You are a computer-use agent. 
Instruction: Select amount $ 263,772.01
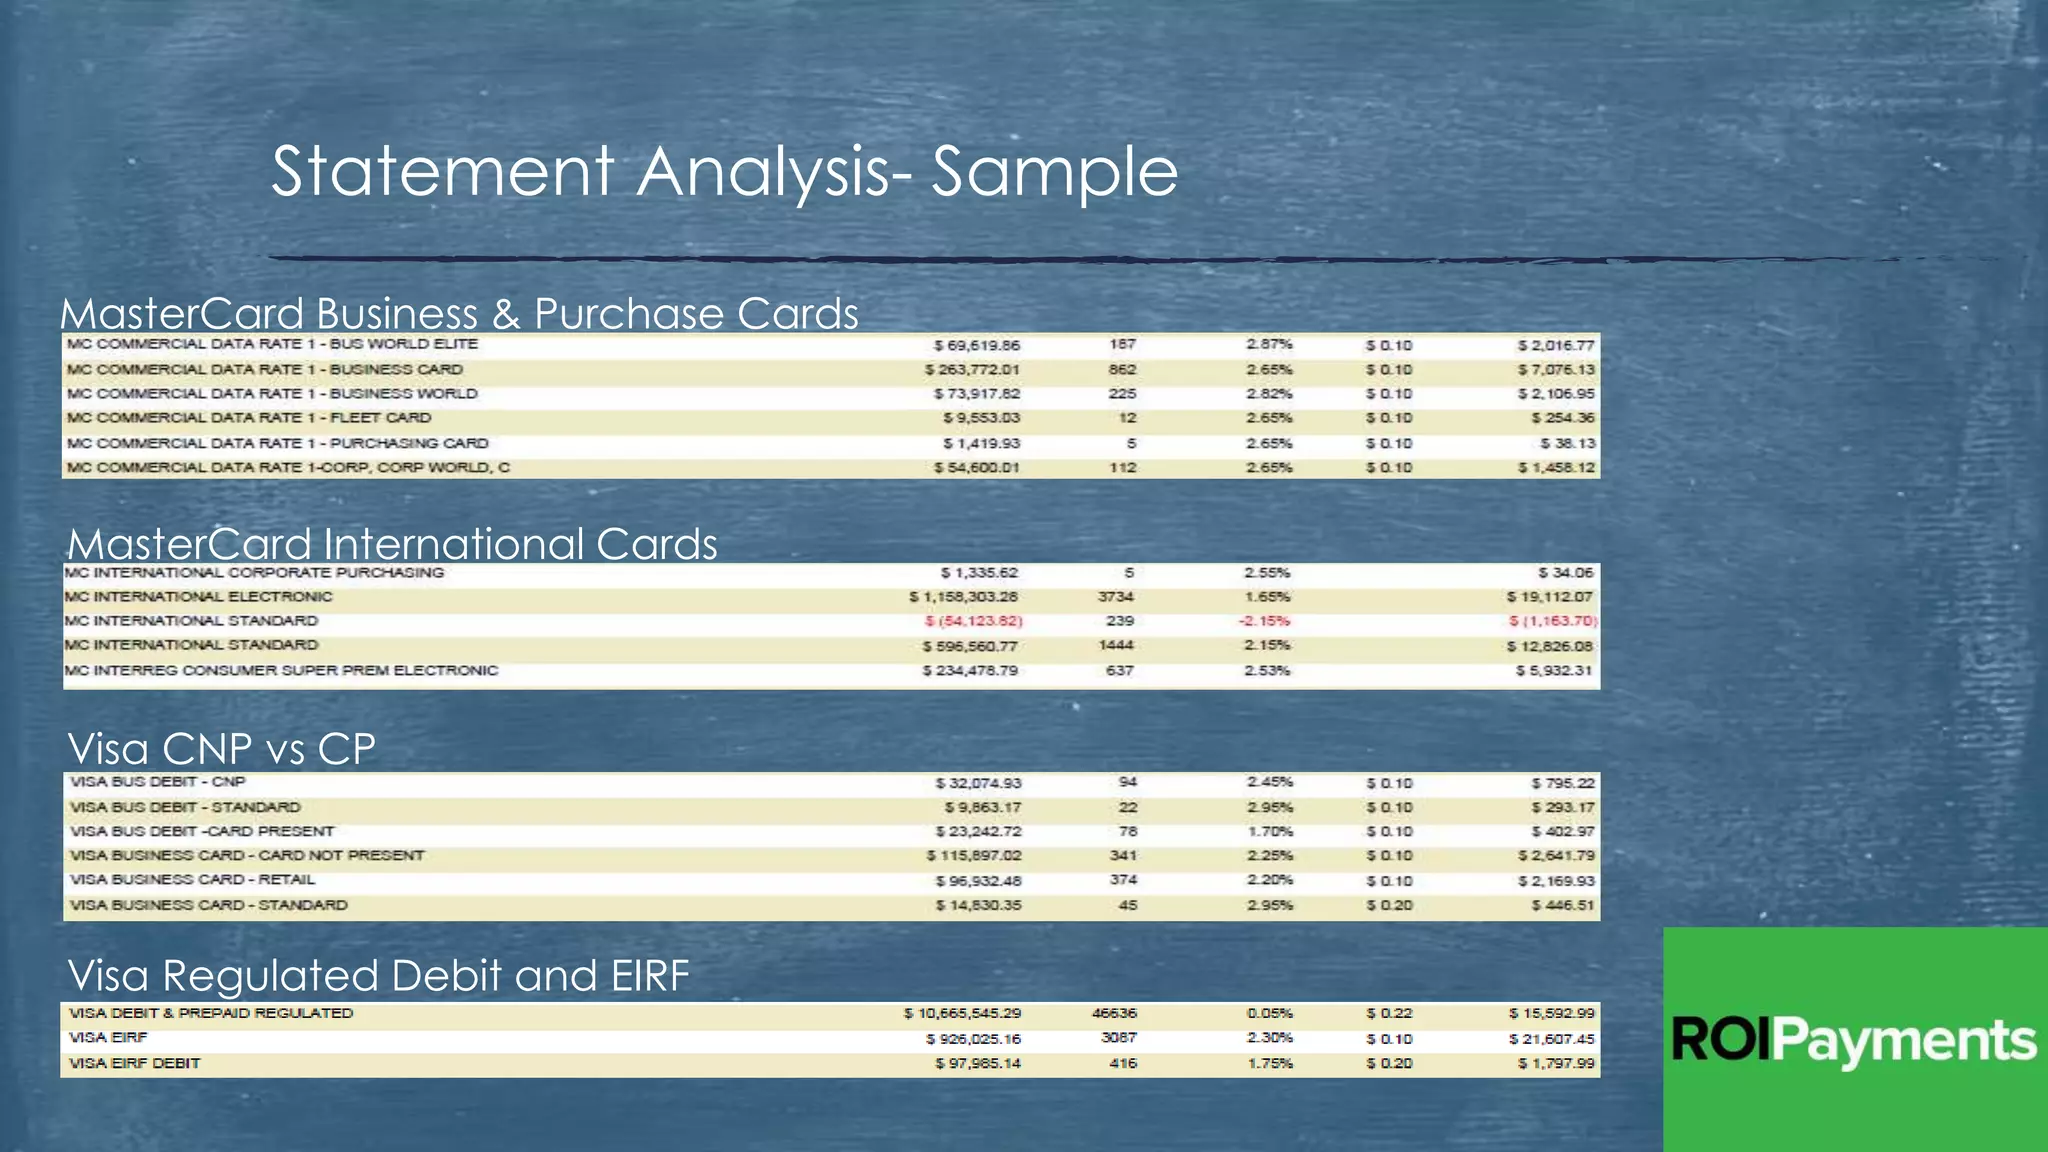(972, 370)
